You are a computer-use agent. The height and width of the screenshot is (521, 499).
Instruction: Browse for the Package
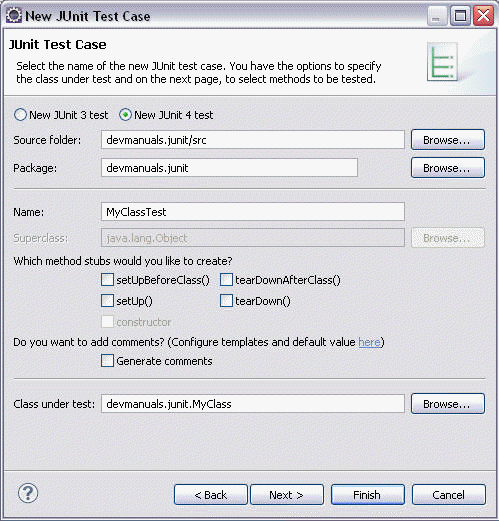pyautogui.click(x=448, y=168)
